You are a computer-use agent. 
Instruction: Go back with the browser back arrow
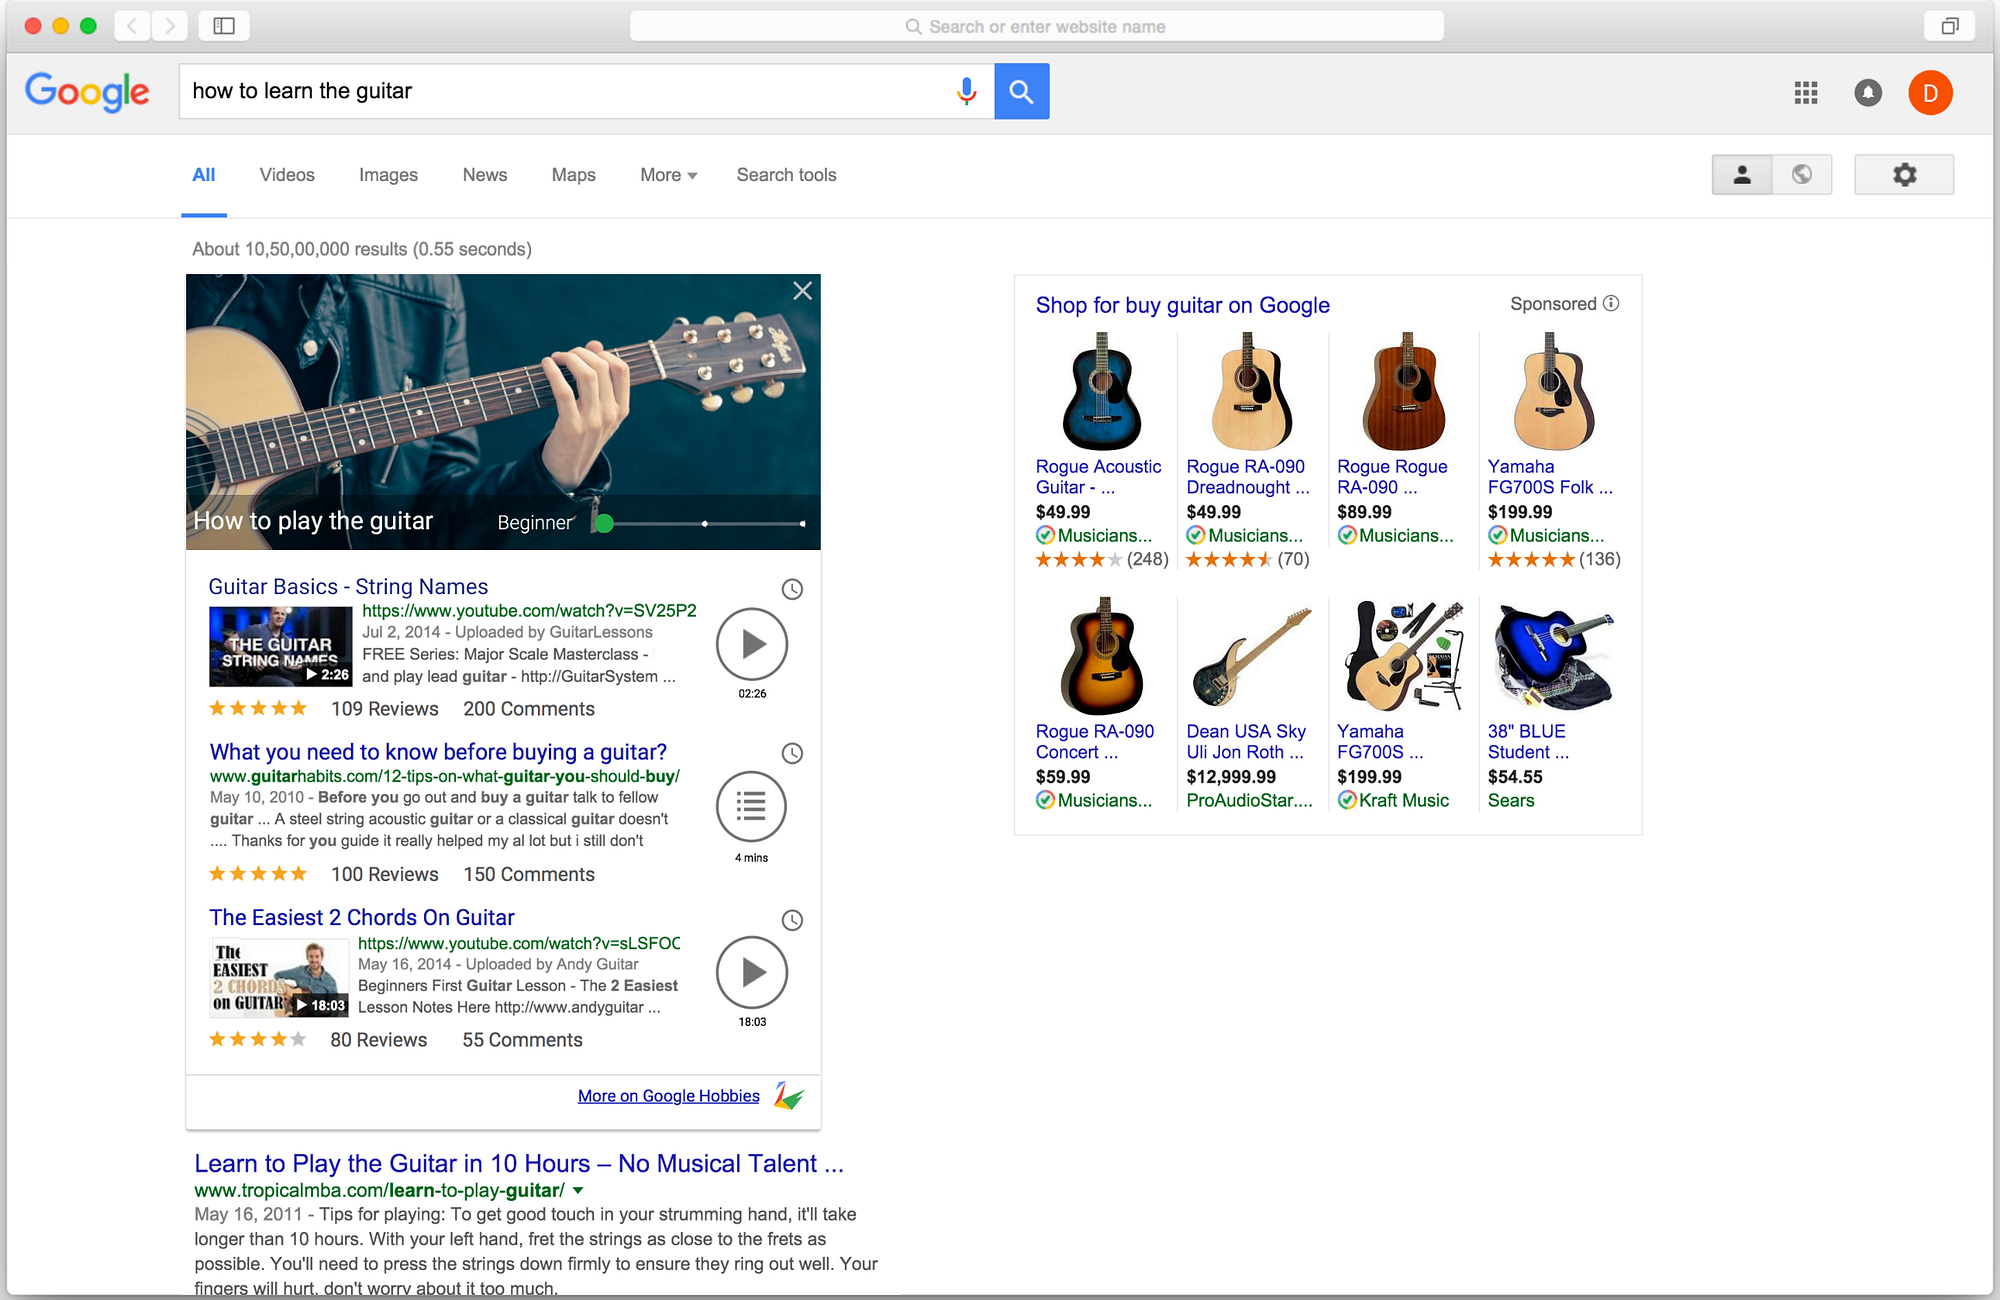click(x=132, y=26)
